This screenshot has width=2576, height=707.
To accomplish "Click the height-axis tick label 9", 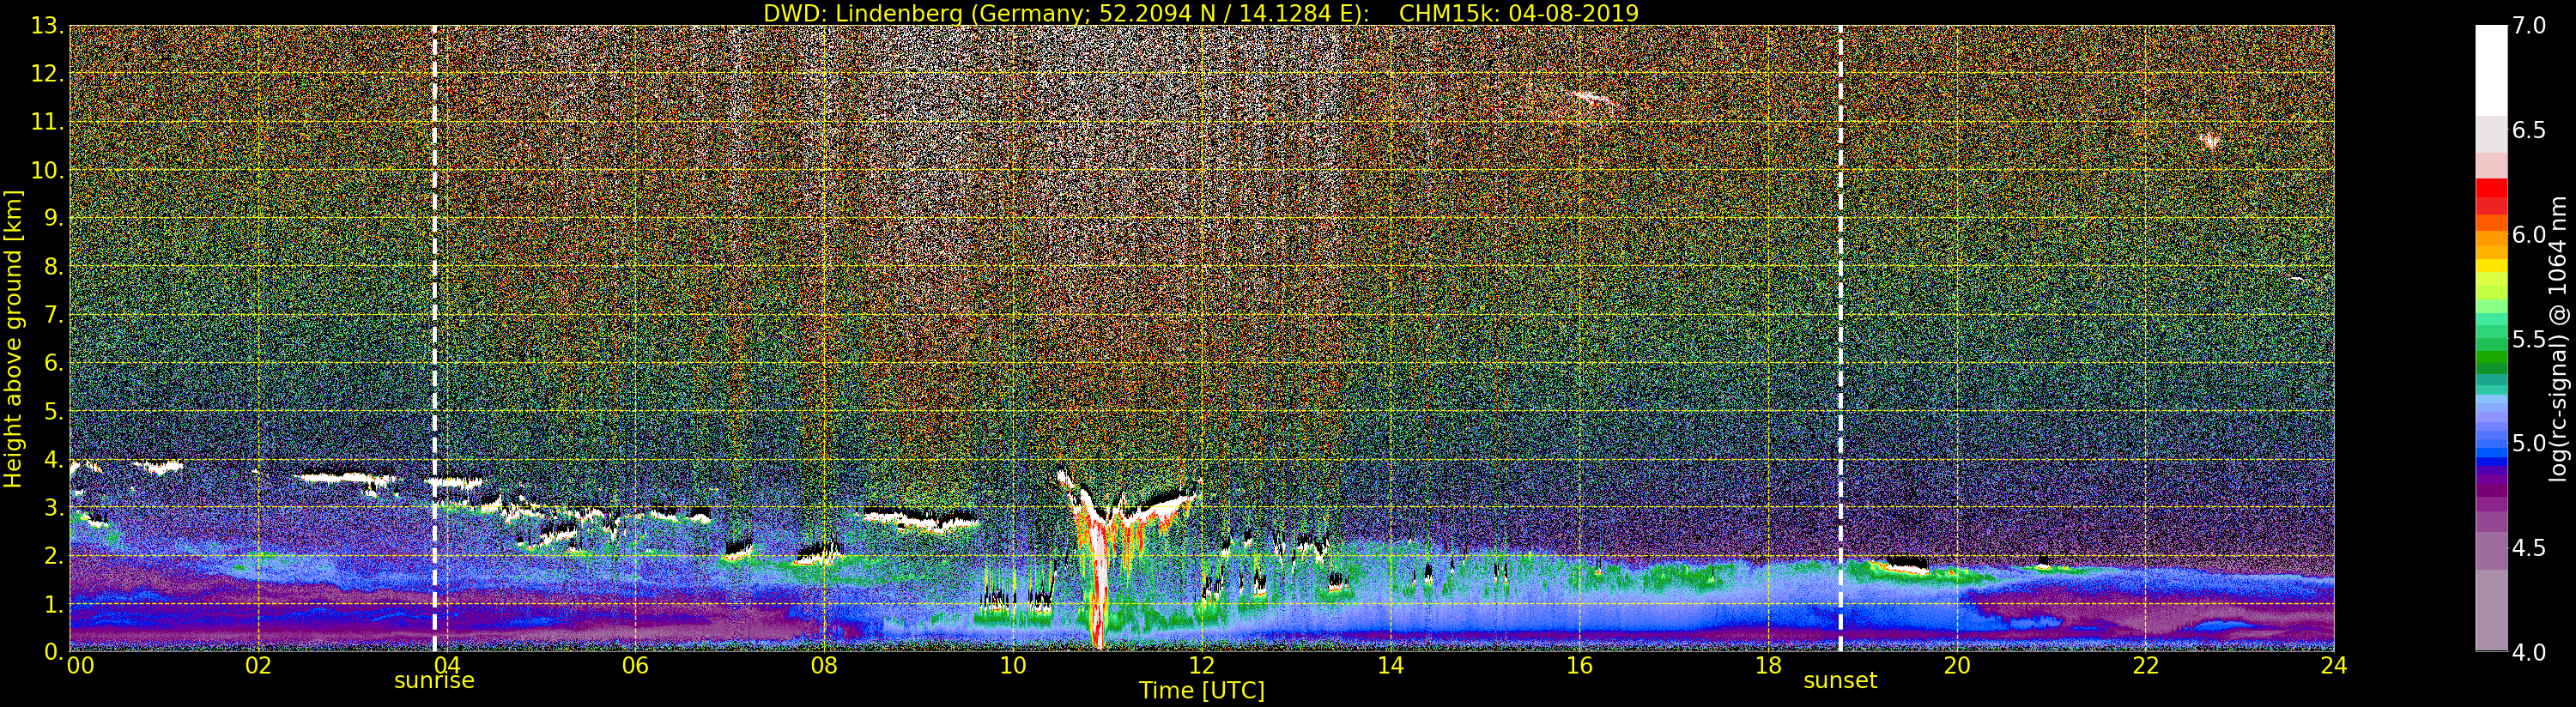I will point(54,219).
